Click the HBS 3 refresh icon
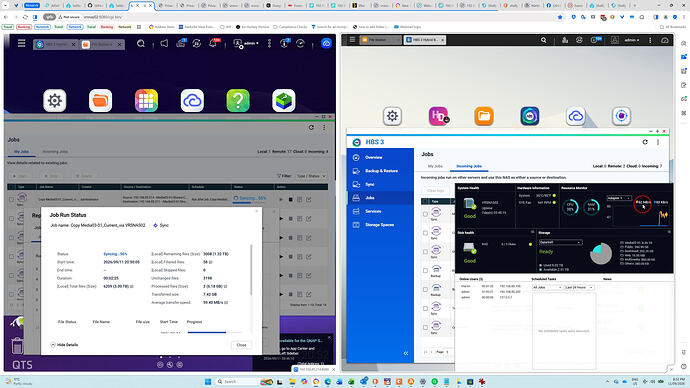 (x=645, y=142)
